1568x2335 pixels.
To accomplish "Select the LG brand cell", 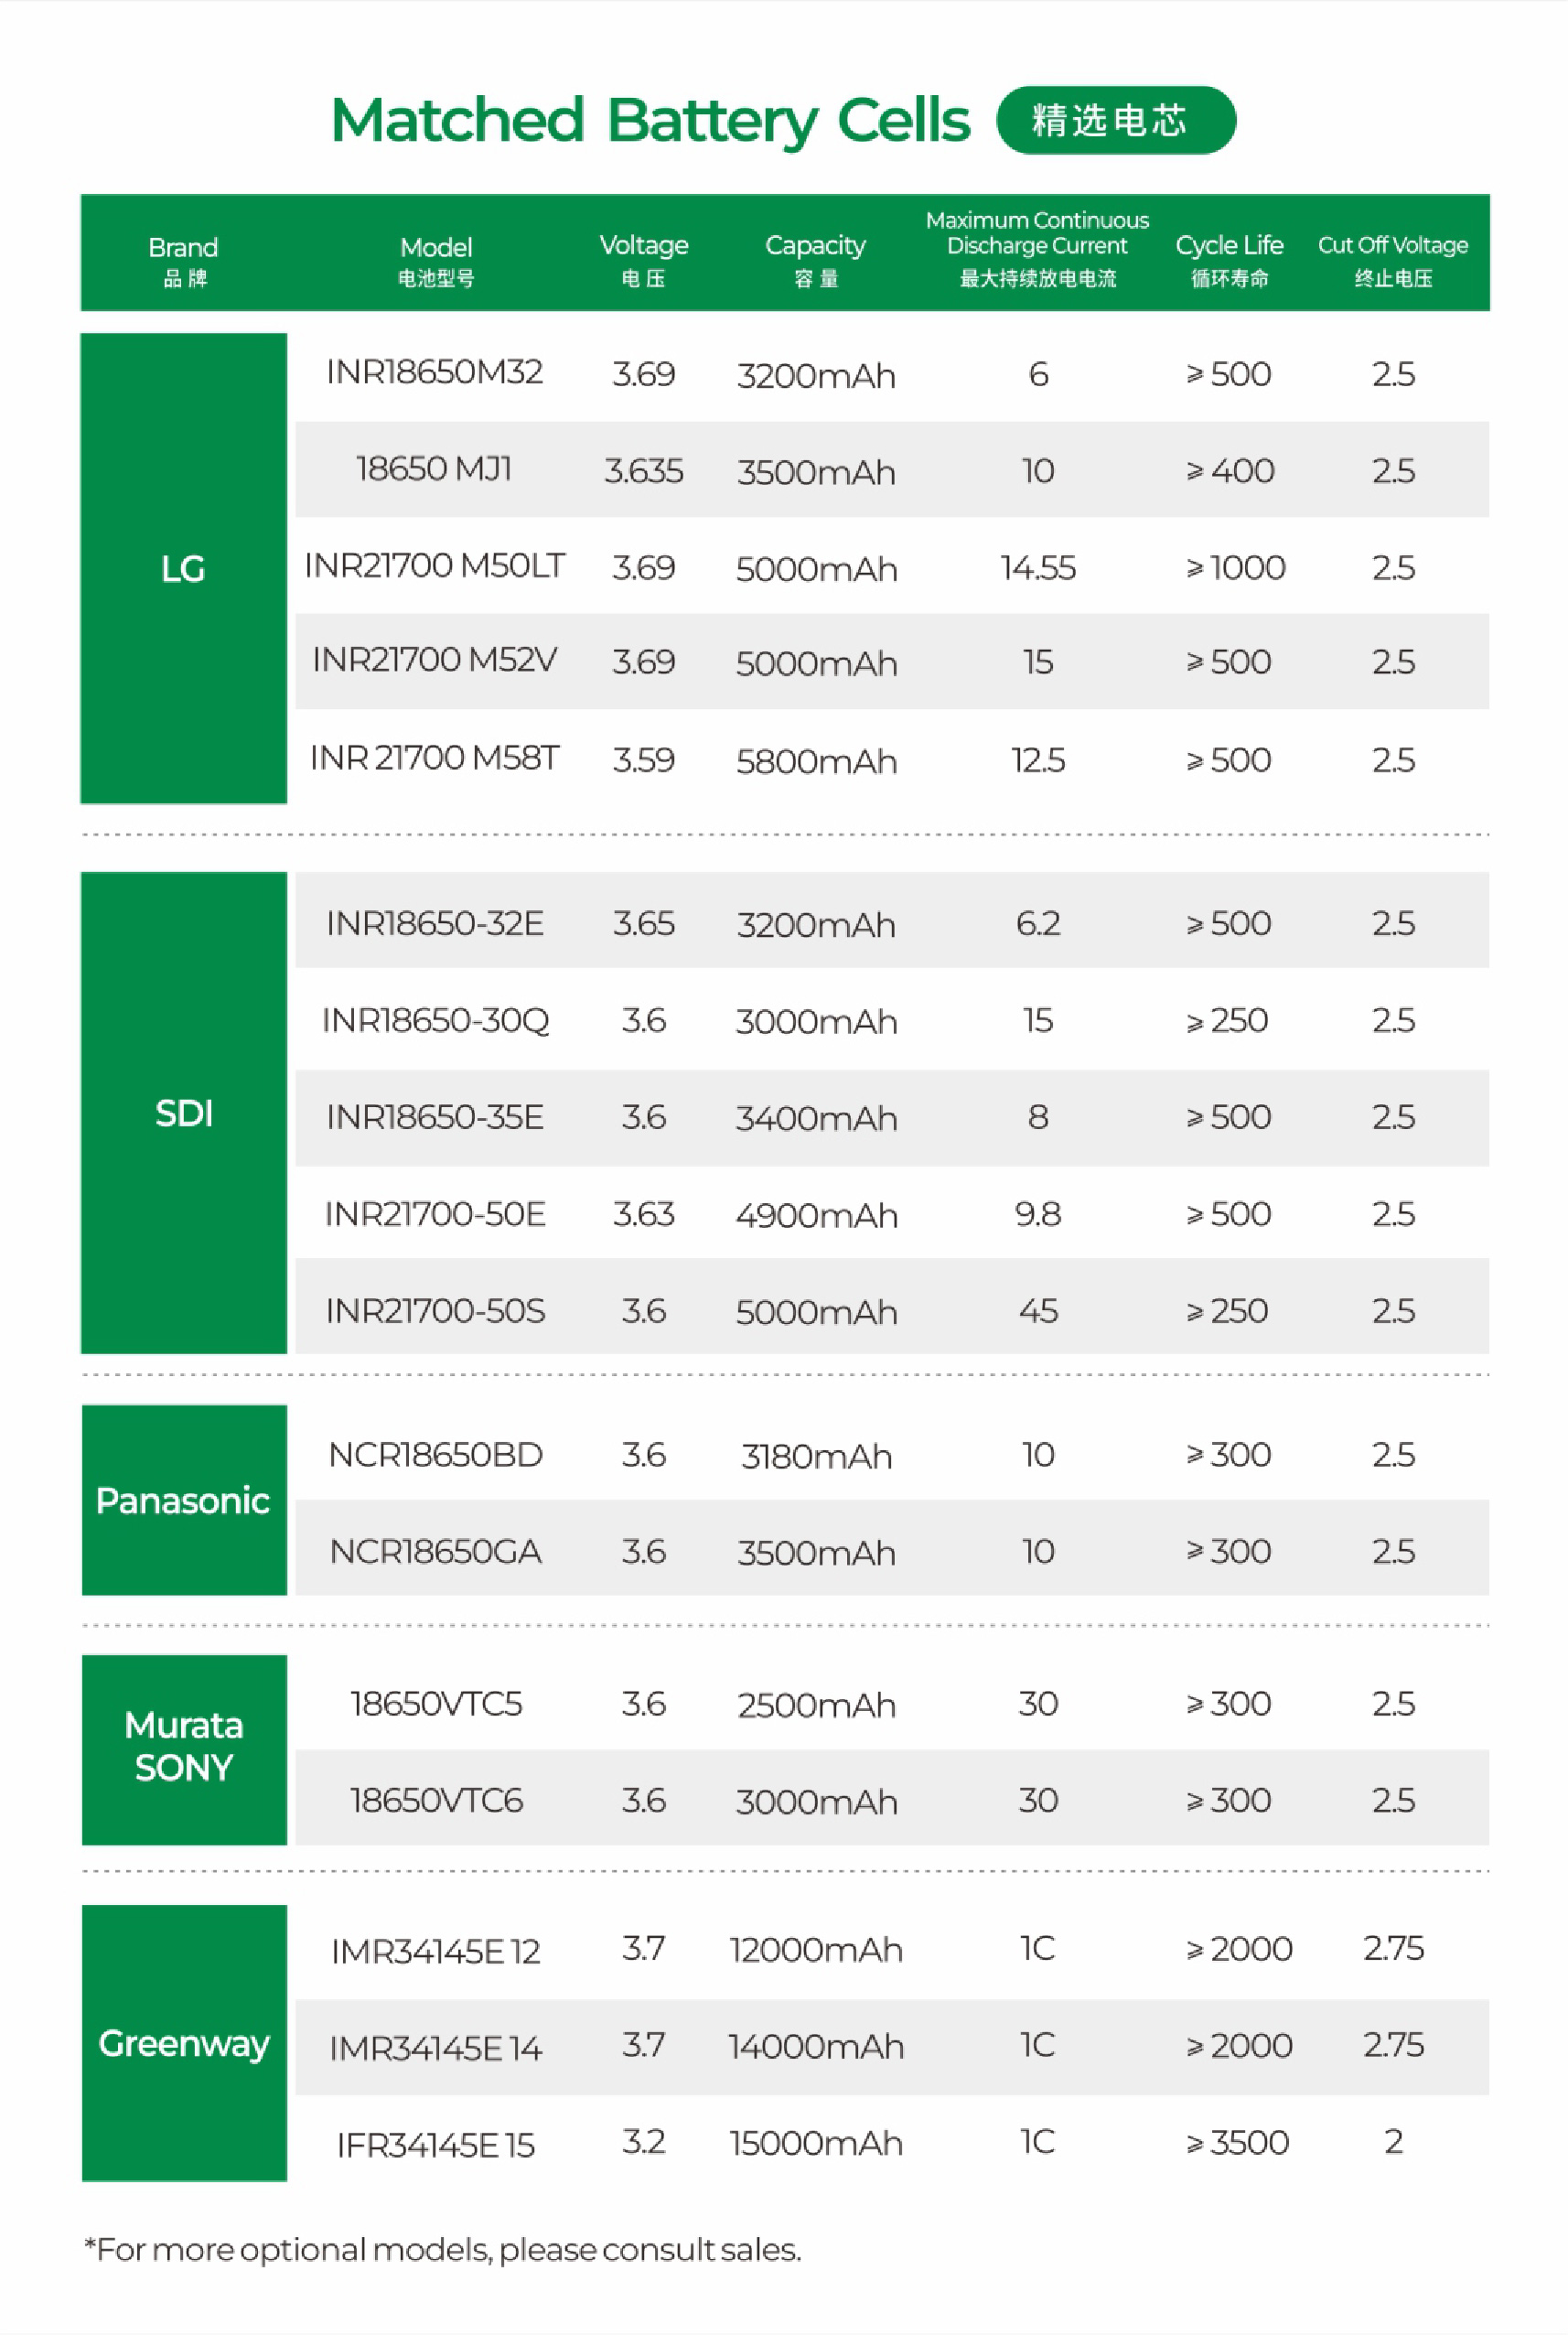I will pyautogui.click(x=183, y=568).
